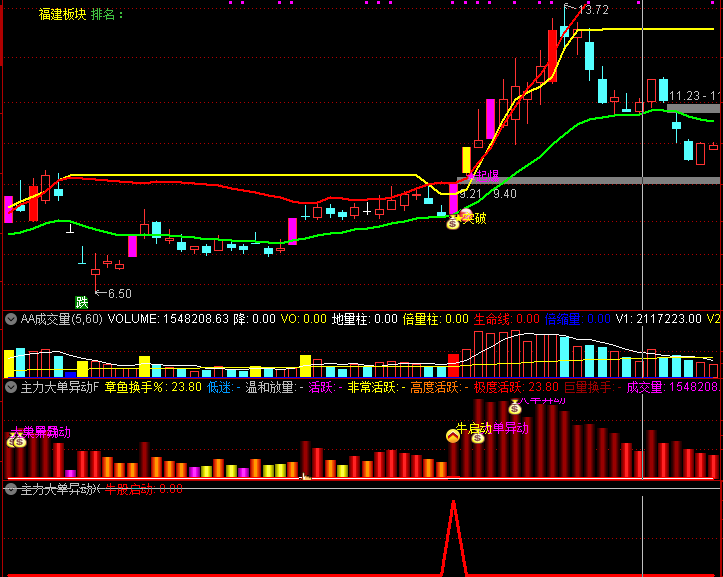Click the V1: 2117223.00 value
723x577 pixels.
[x=658, y=319]
